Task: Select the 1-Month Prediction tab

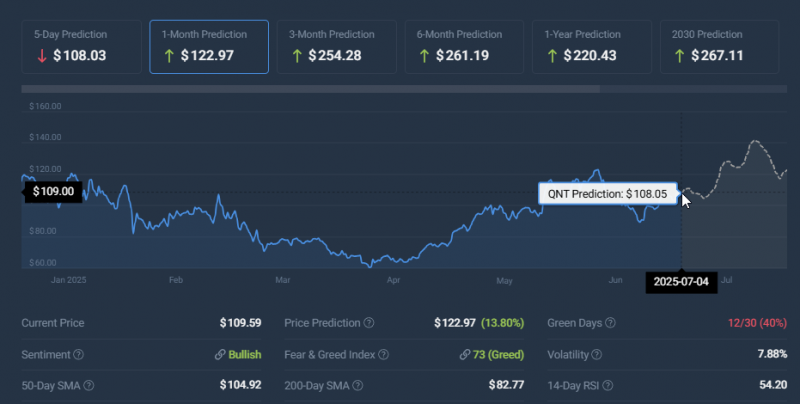Action: click(x=209, y=46)
